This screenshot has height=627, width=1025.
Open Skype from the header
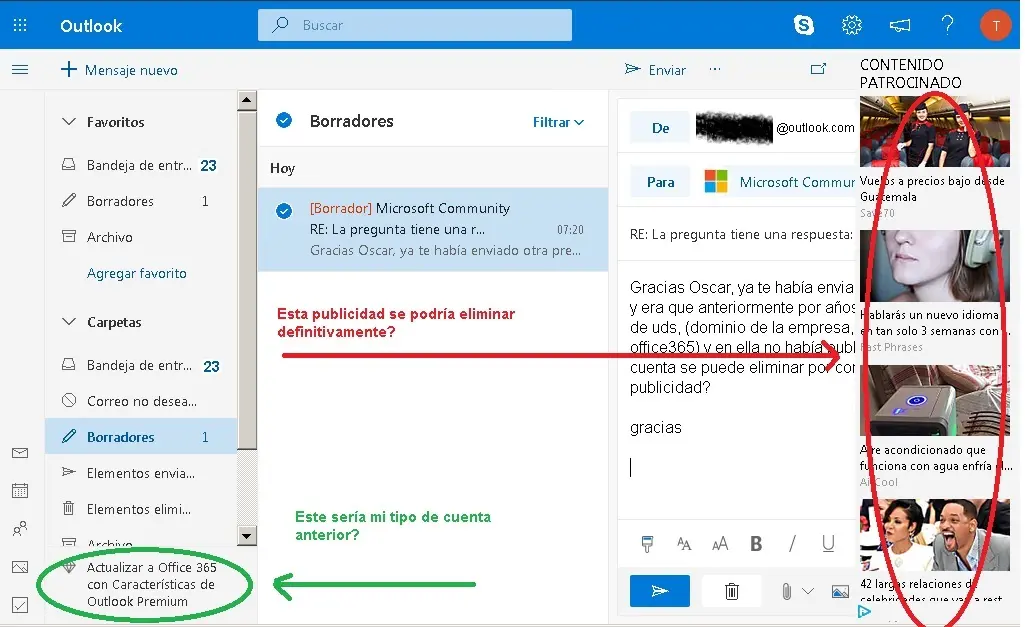click(x=803, y=25)
